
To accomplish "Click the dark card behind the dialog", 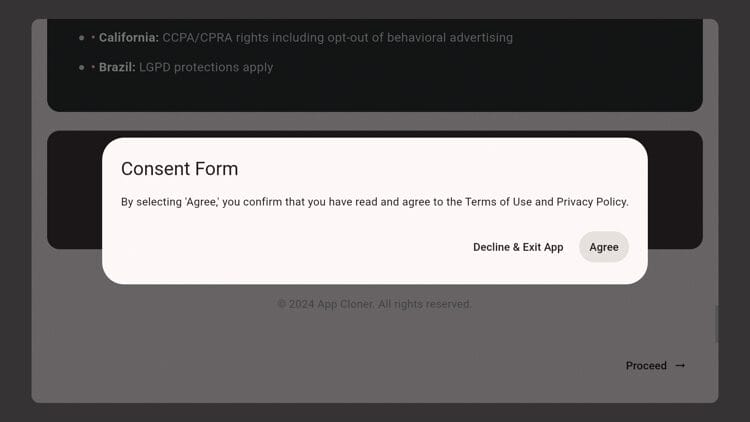I will [674, 190].
